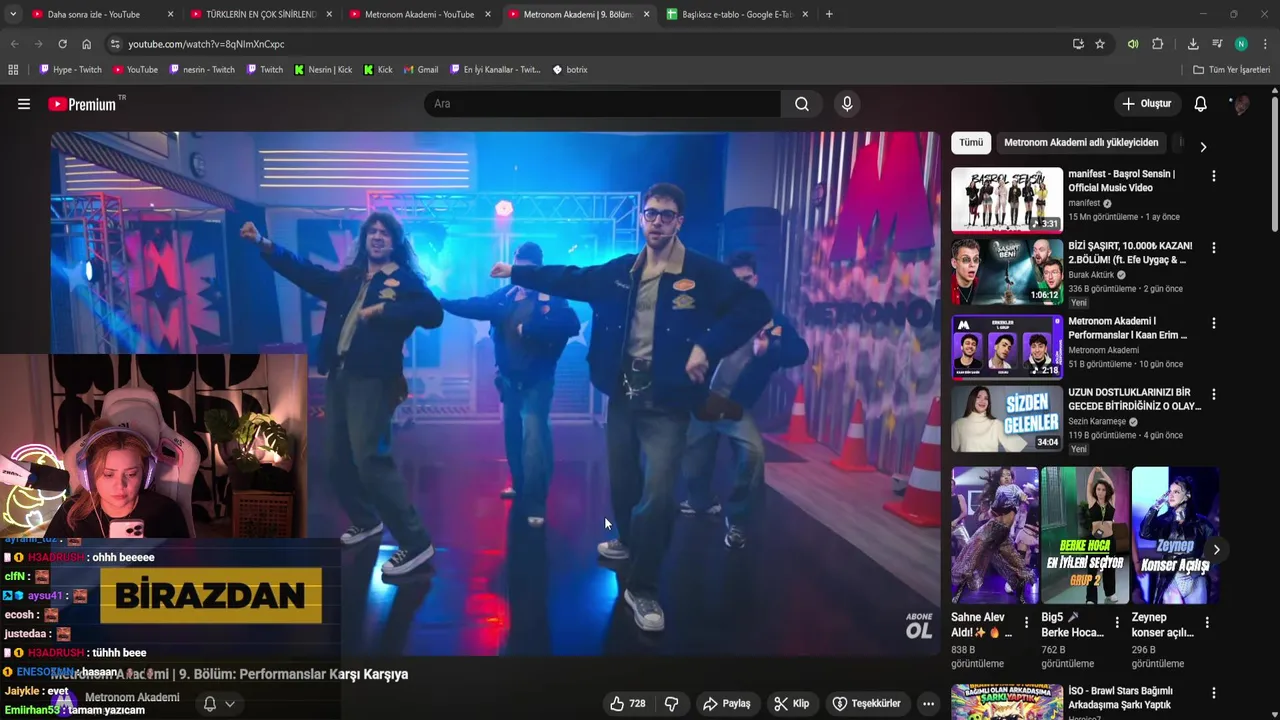Viewport: 1280px width, 720px height.
Task: Select the Tümü filter chip
Action: tap(971, 142)
